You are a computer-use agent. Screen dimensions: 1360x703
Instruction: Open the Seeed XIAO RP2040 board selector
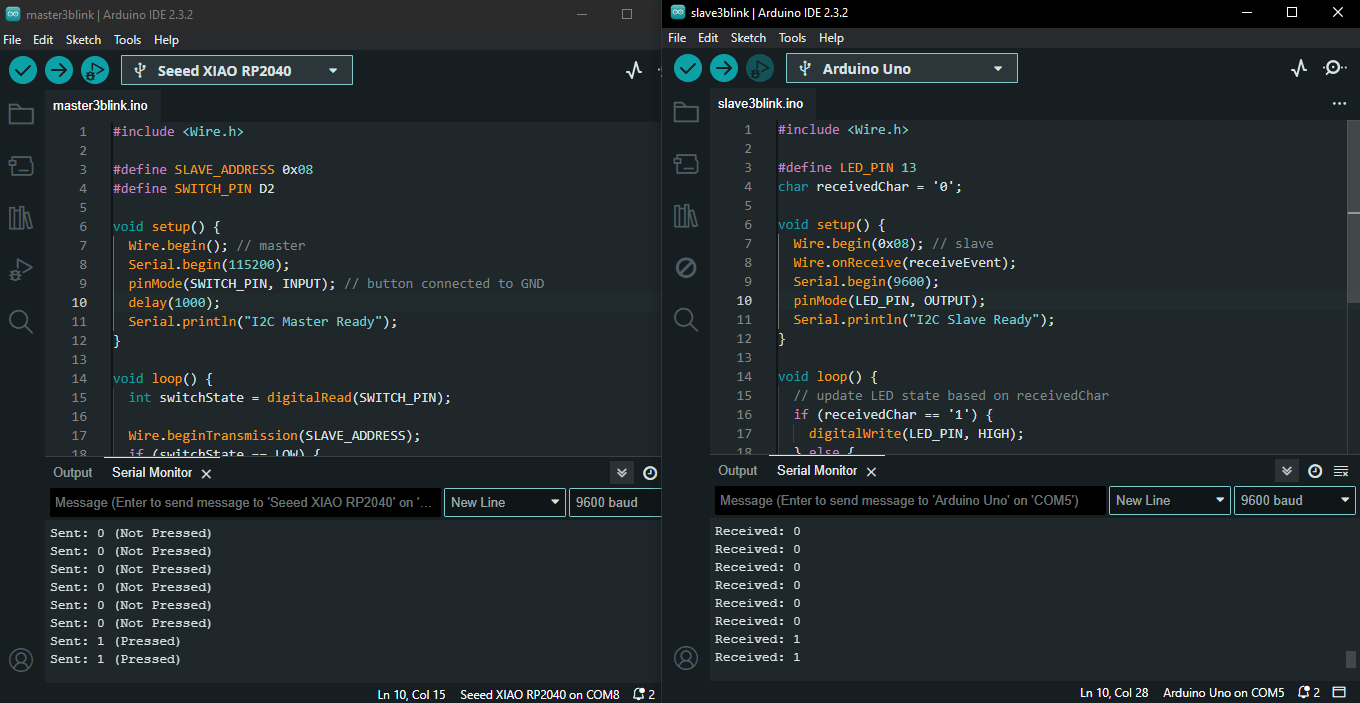tap(237, 70)
